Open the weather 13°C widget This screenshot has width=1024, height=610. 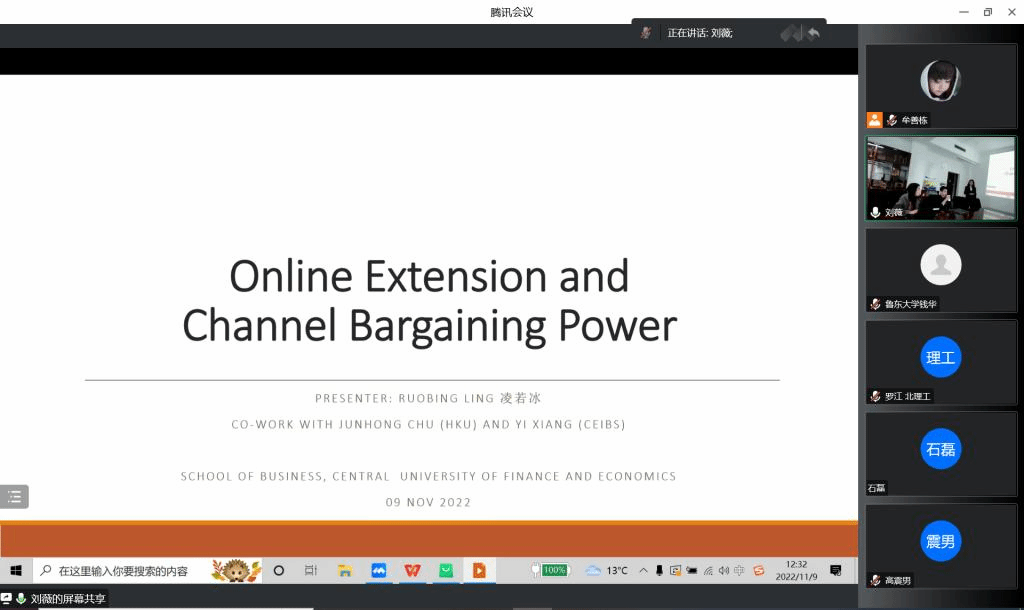607,570
